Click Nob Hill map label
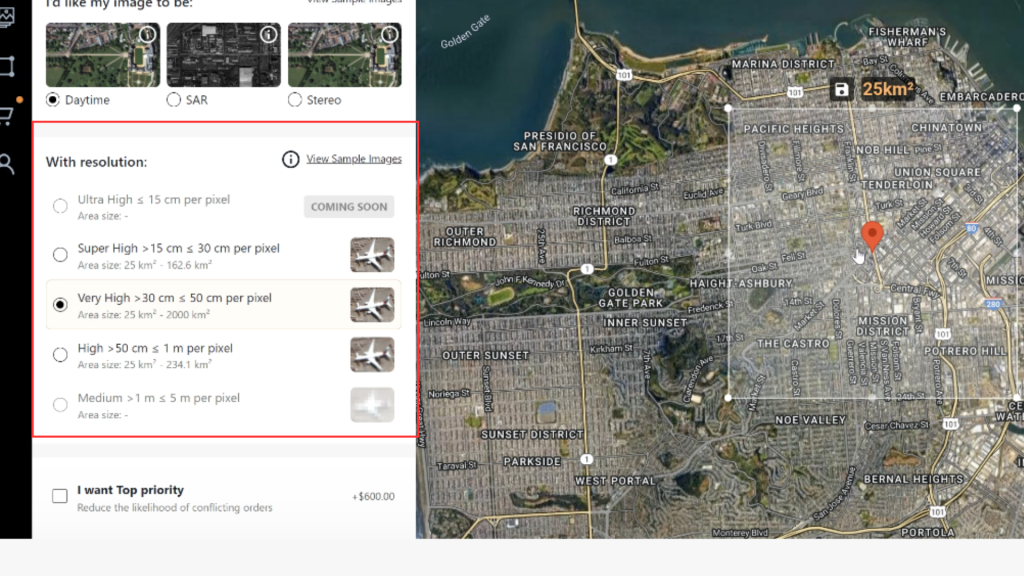1024x576 pixels. [882, 150]
